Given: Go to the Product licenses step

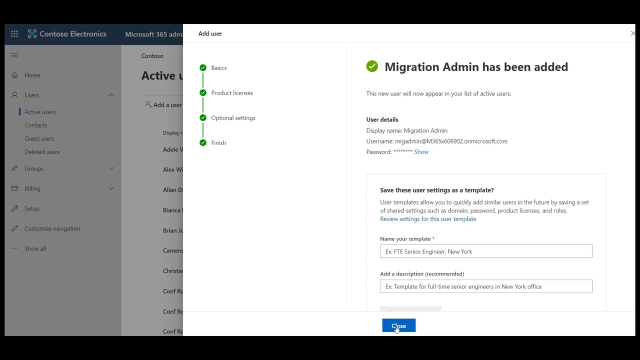Looking at the screenshot, I should tap(232, 93).
